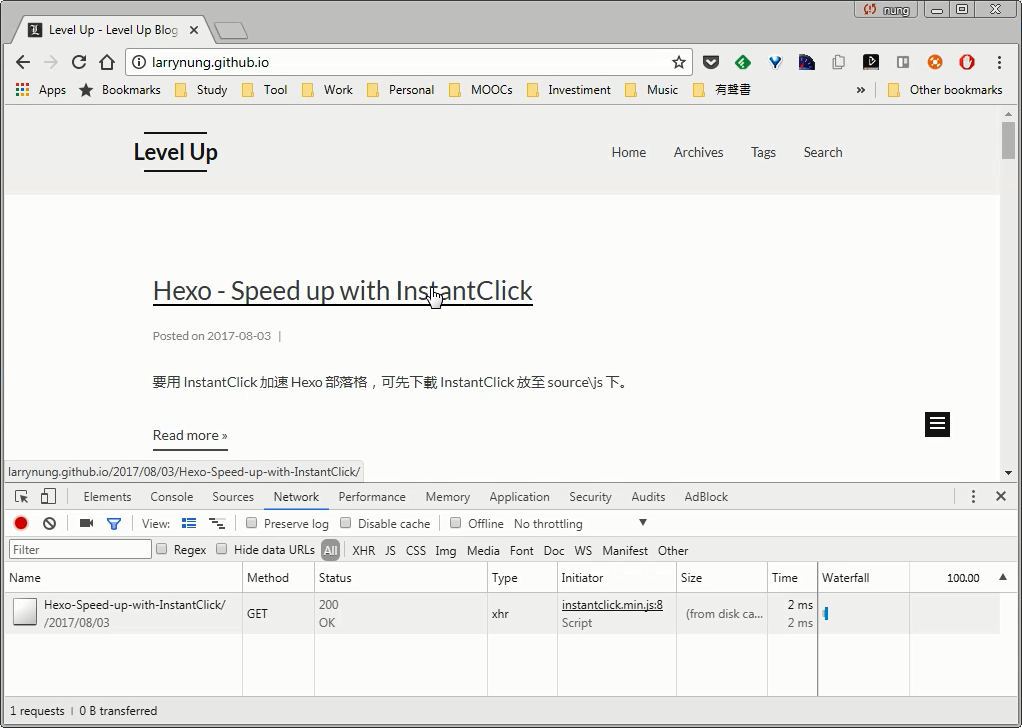Tick the Offline checkbox
This screenshot has width=1022, height=728.
[456, 523]
